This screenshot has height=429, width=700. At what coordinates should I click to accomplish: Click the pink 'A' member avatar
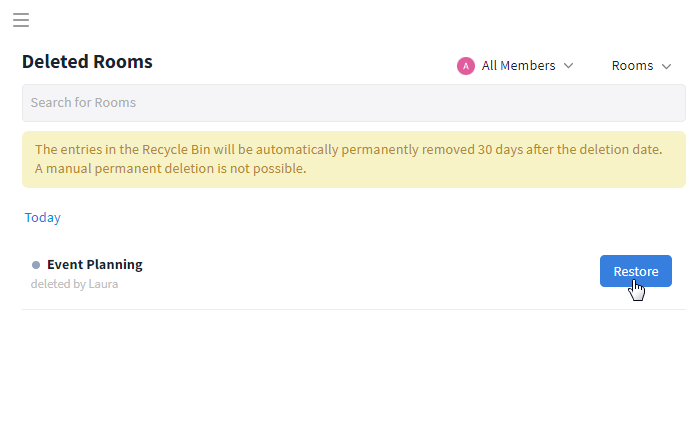click(x=466, y=66)
